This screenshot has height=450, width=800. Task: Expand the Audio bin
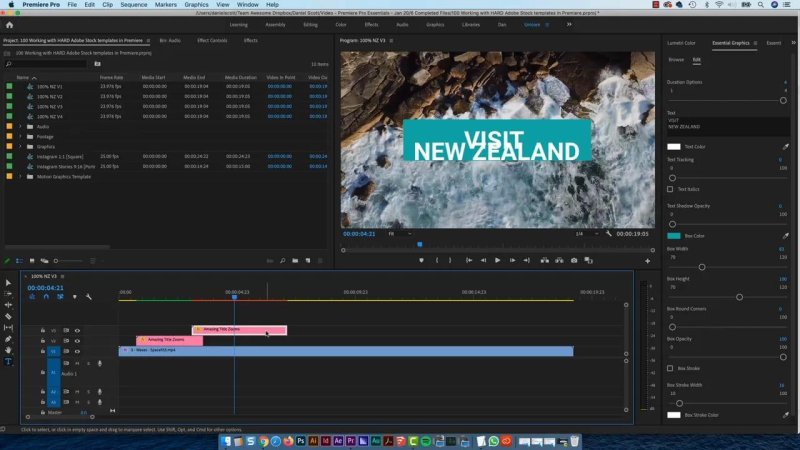(20, 127)
